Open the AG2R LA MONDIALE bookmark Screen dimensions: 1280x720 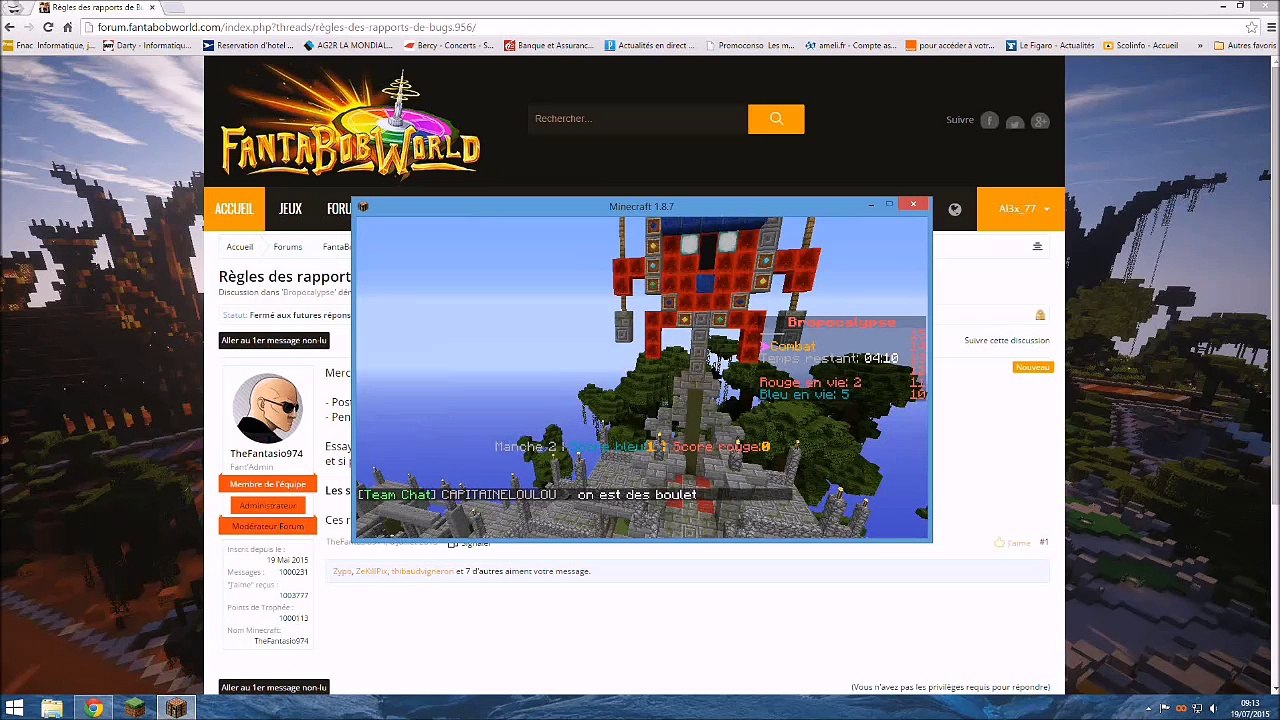[349, 45]
